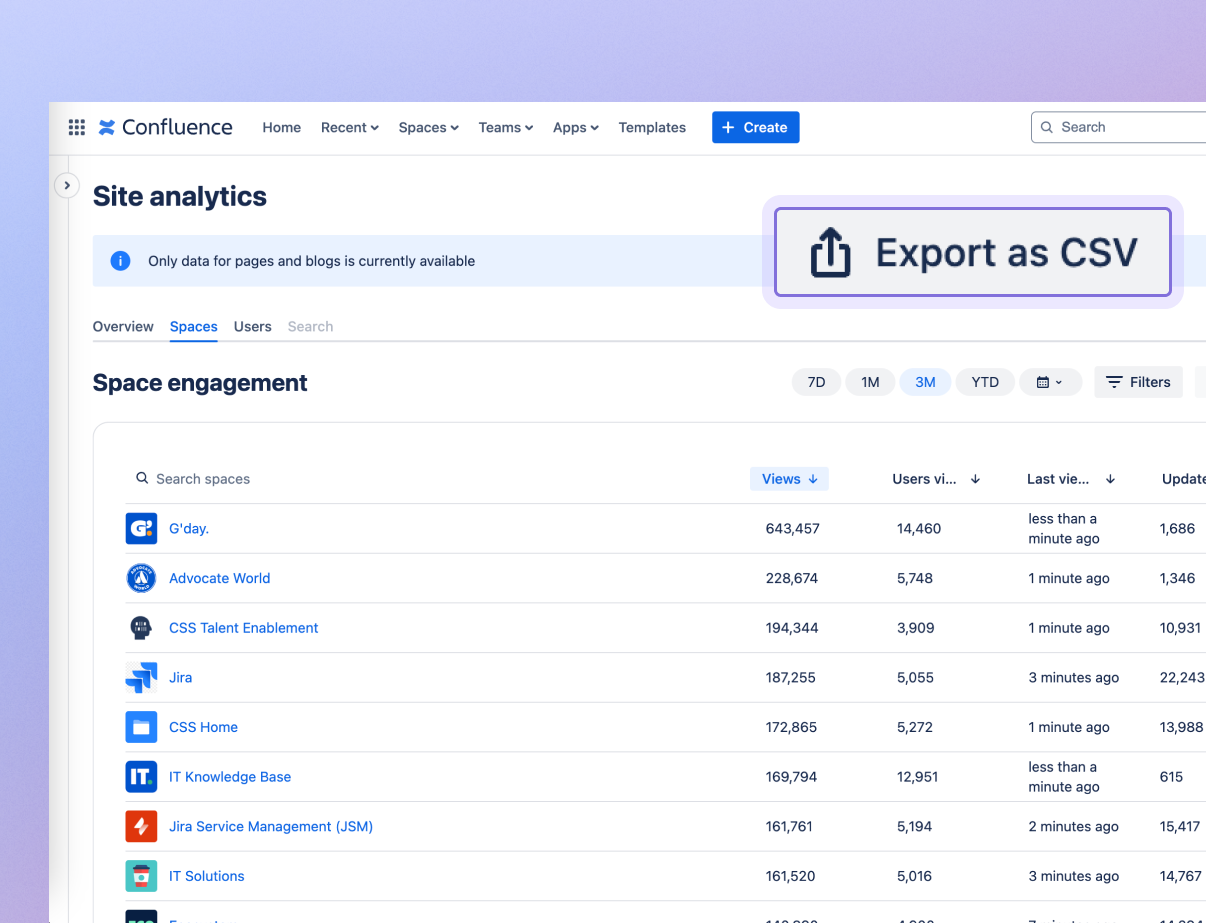Click the Export as CSV button
Image resolution: width=1206 pixels, height=923 pixels.
tap(971, 252)
